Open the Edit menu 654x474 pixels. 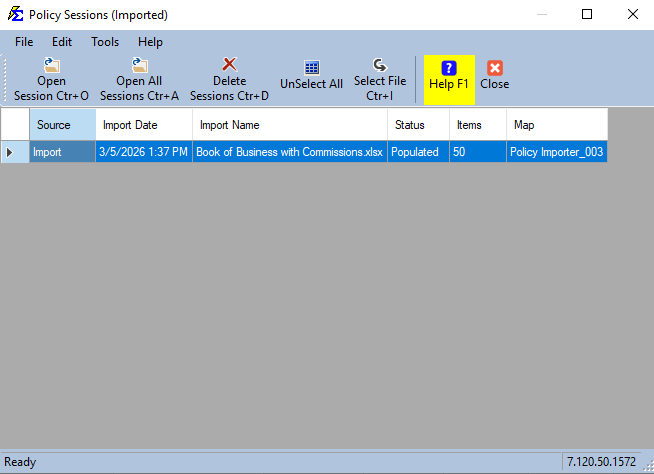[62, 42]
